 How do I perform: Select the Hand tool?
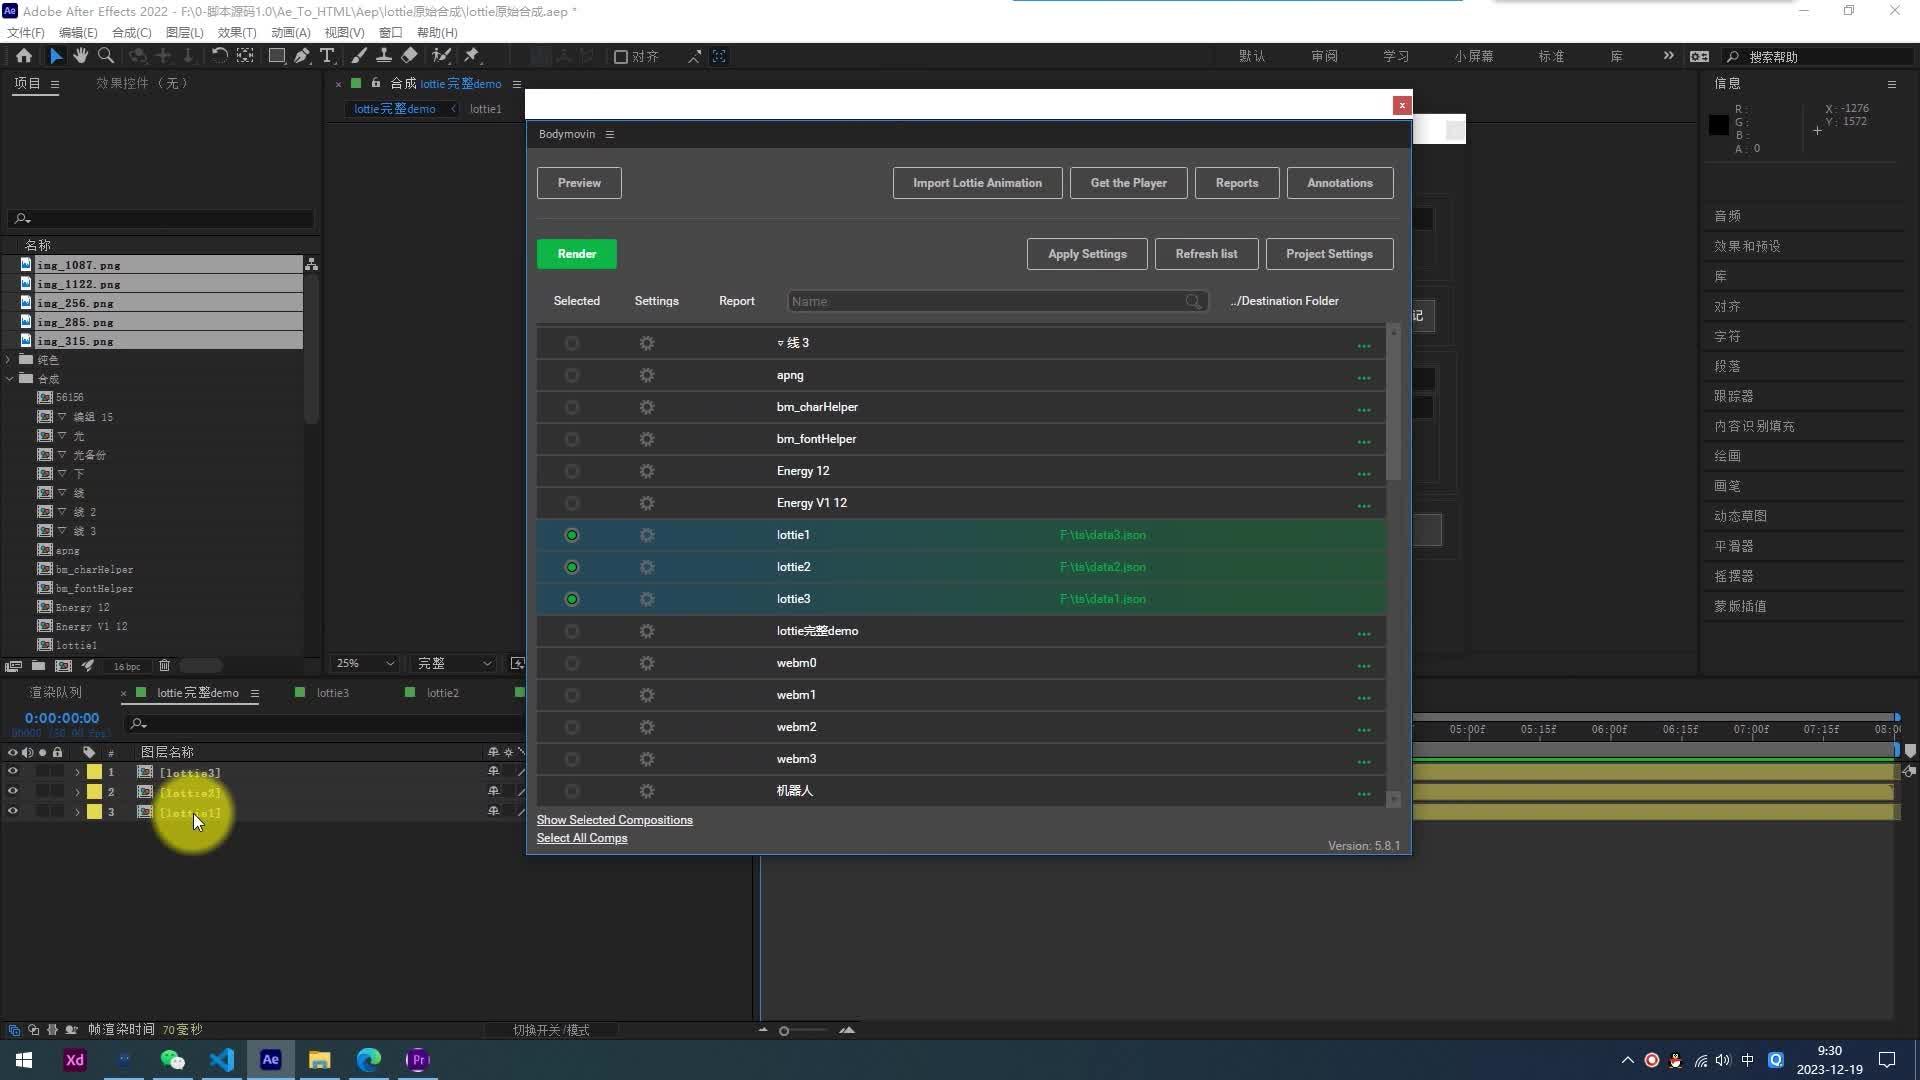[80, 56]
